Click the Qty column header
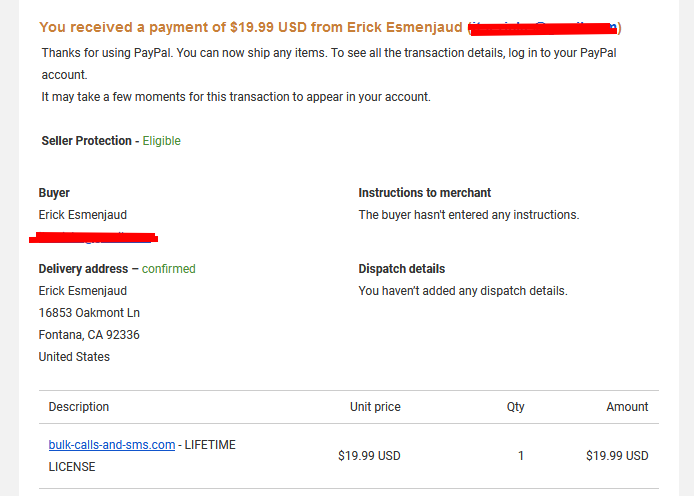This screenshot has height=496, width=694. coord(516,407)
